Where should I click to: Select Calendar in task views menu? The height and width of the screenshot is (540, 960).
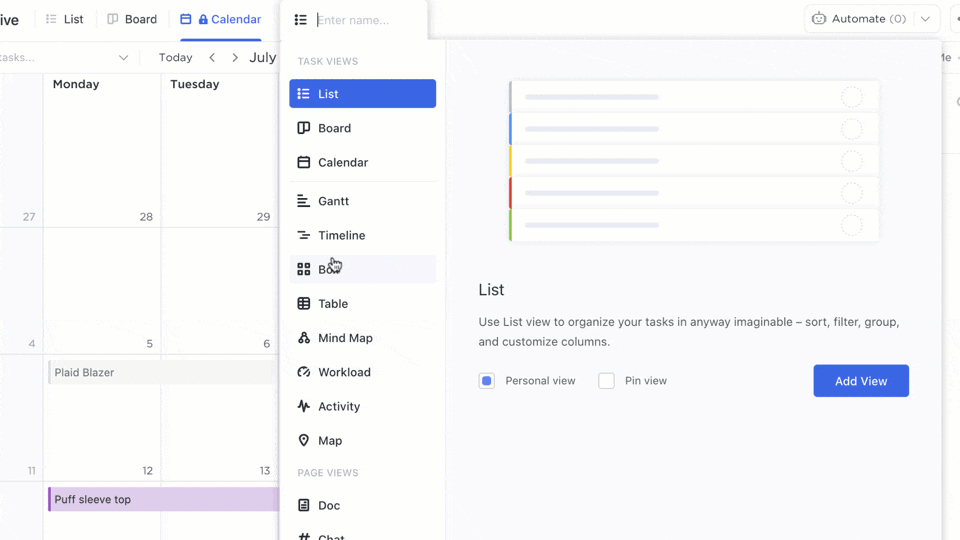coord(343,162)
